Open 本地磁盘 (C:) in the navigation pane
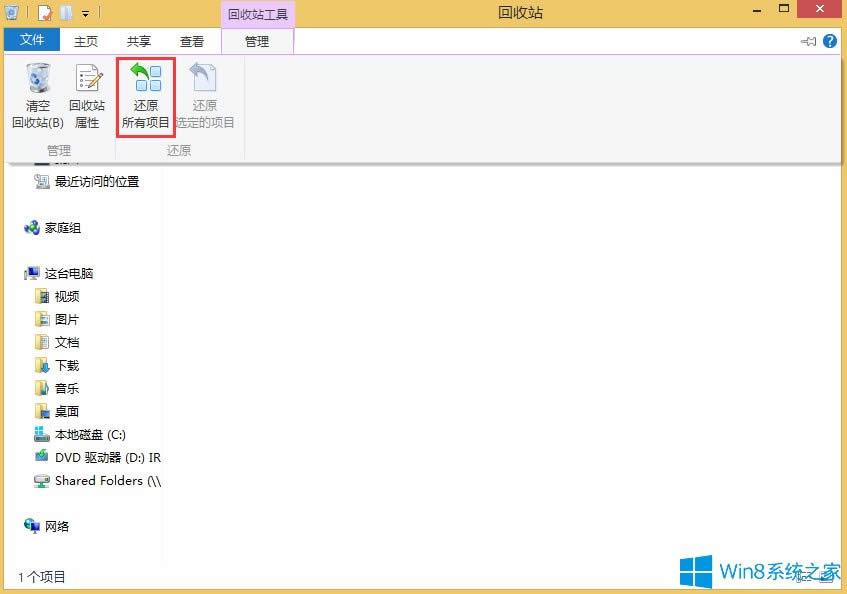This screenshot has height=594, width=847. (x=90, y=435)
